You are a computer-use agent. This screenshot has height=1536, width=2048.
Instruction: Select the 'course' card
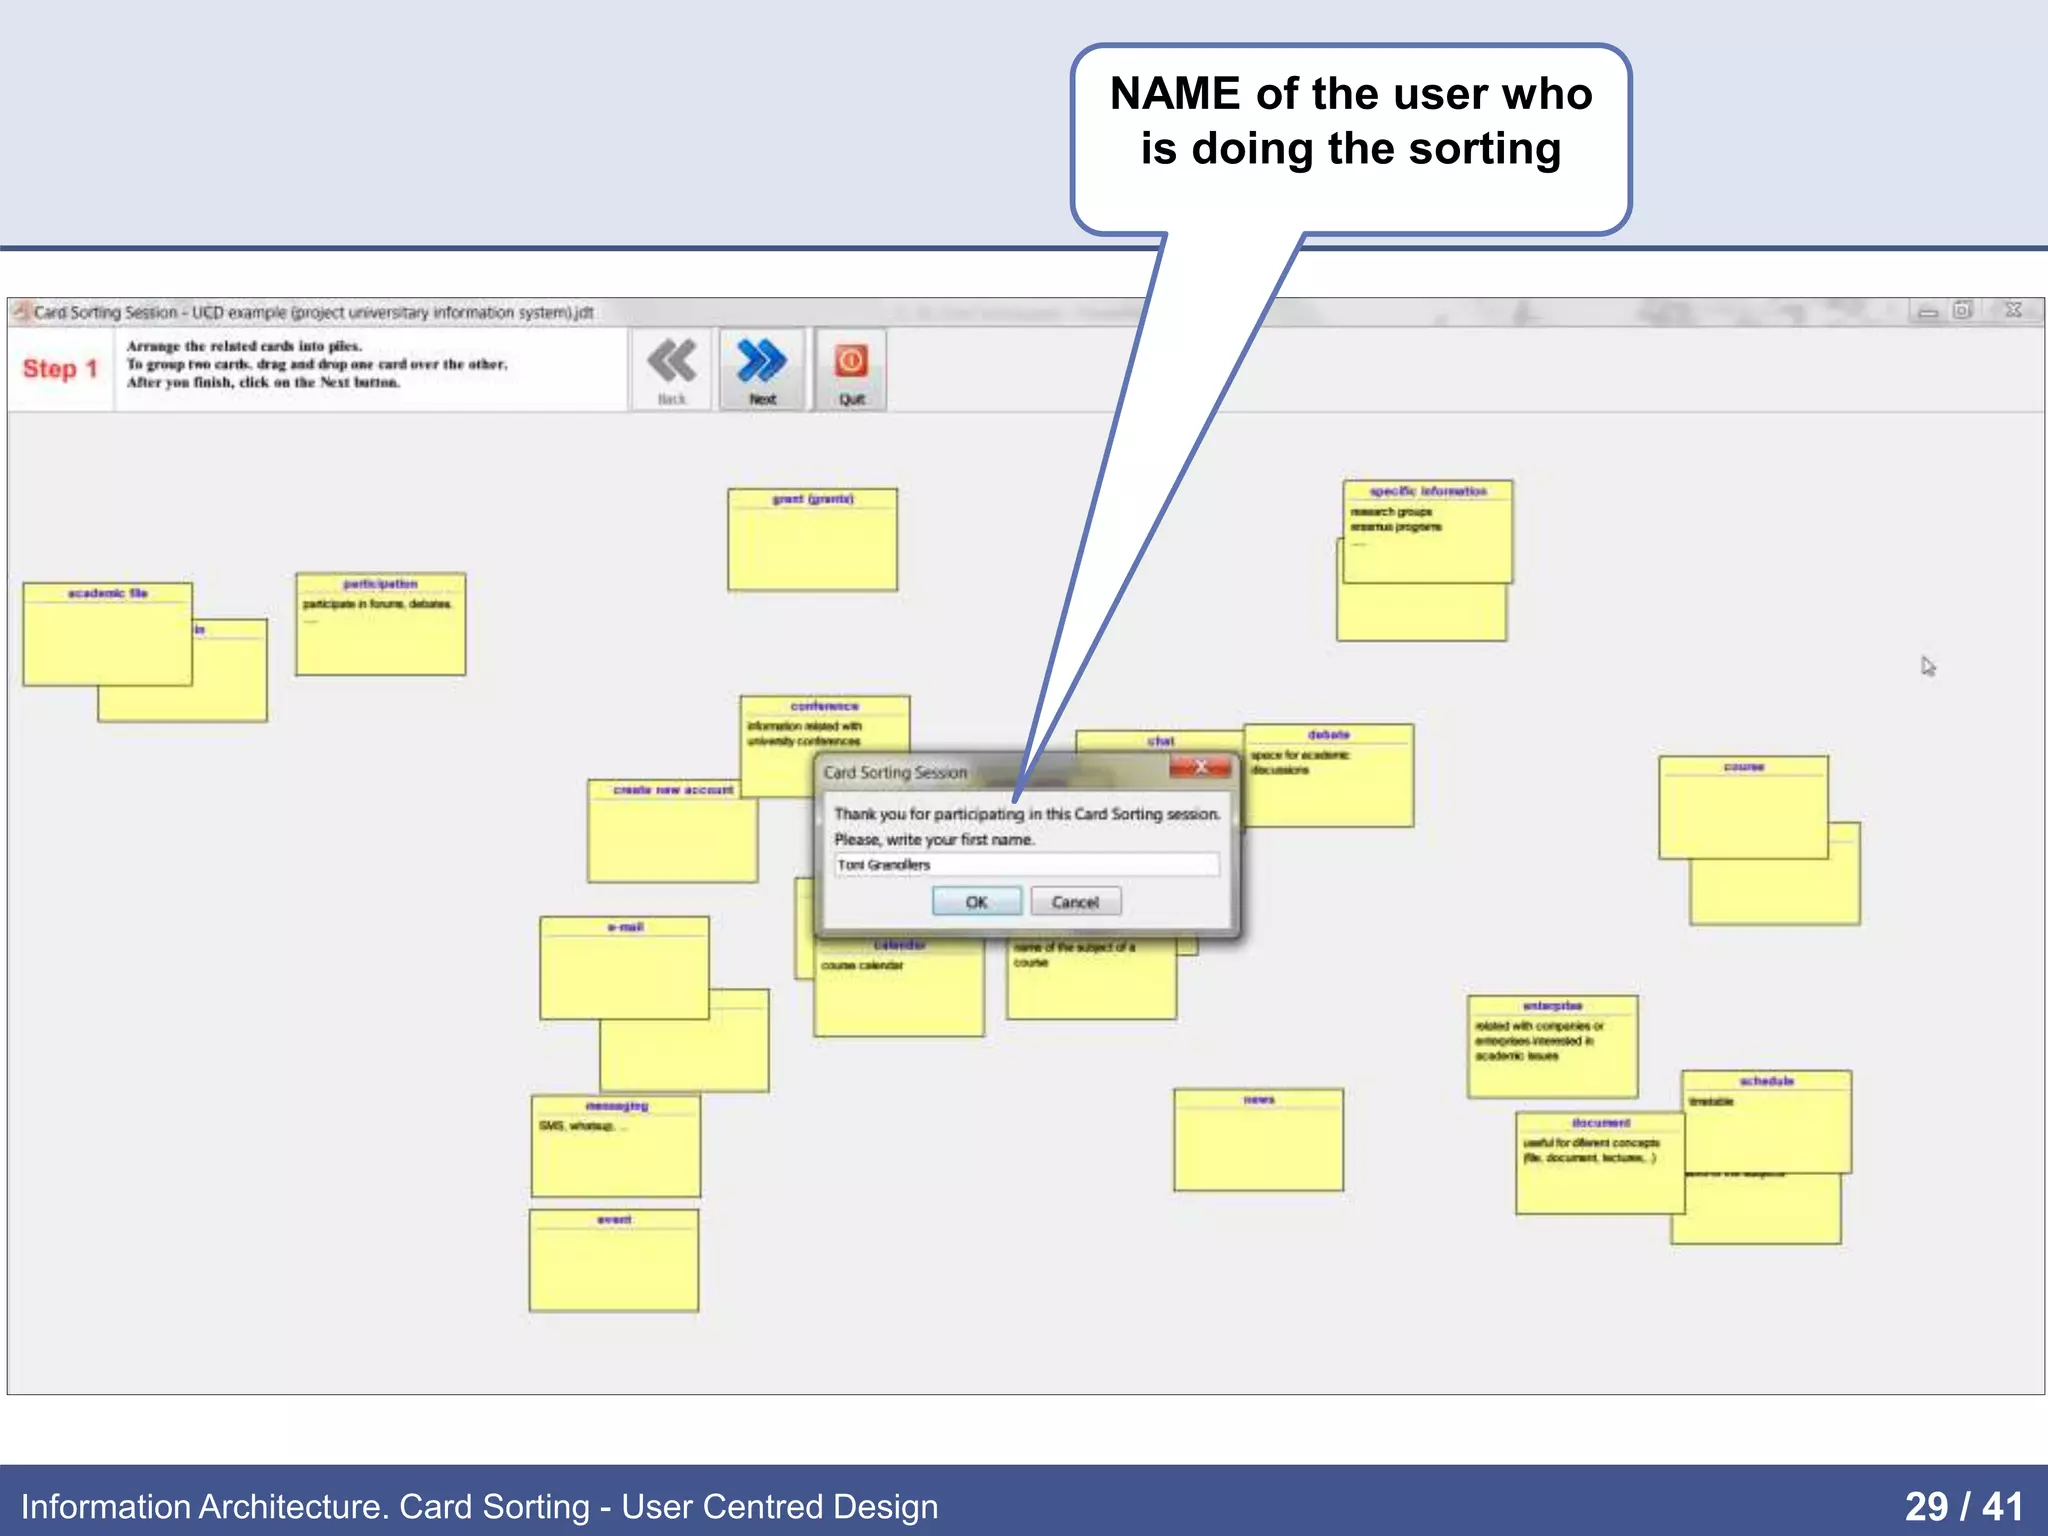click(1743, 807)
